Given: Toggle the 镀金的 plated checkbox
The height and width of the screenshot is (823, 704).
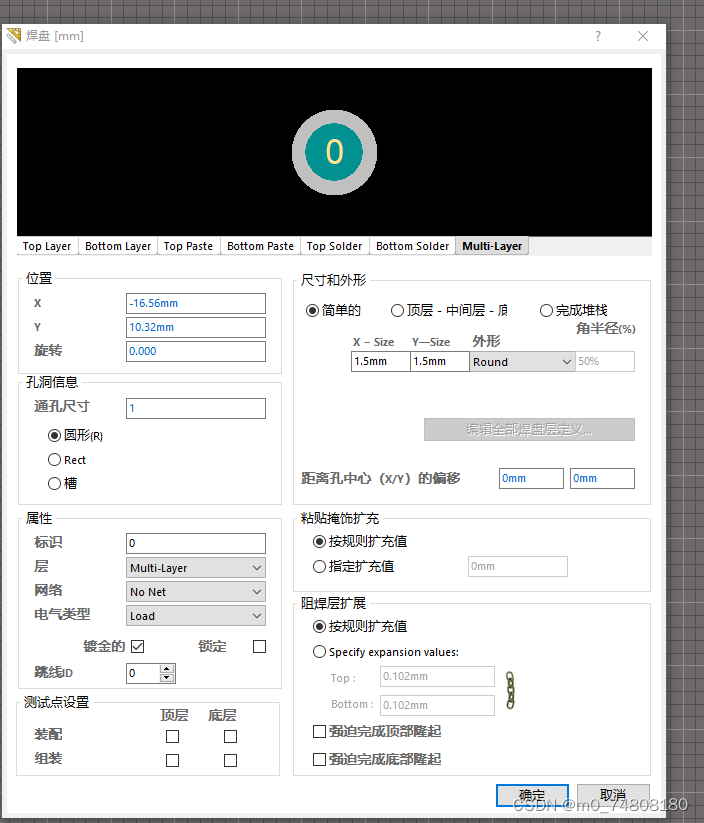Looking at the screenshot, I should (138, 646).
